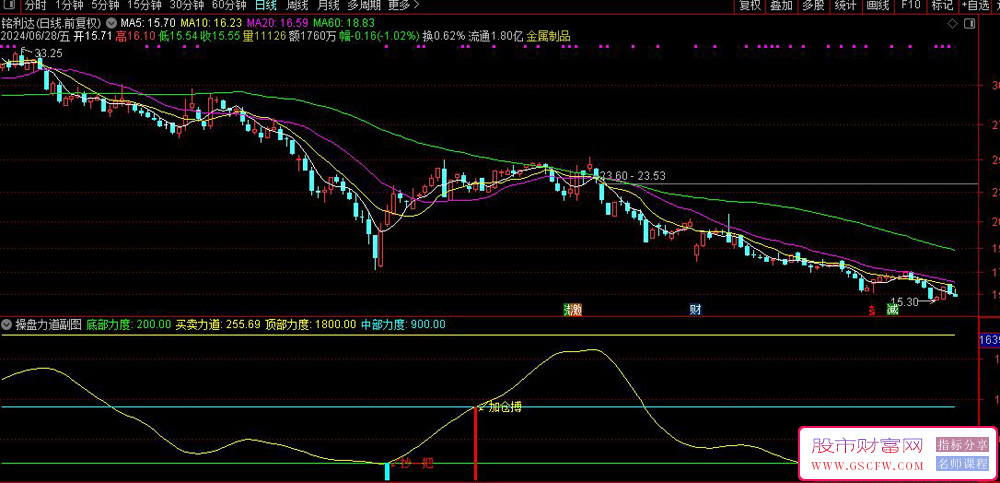Select the 5分钟 period tab

105,6
